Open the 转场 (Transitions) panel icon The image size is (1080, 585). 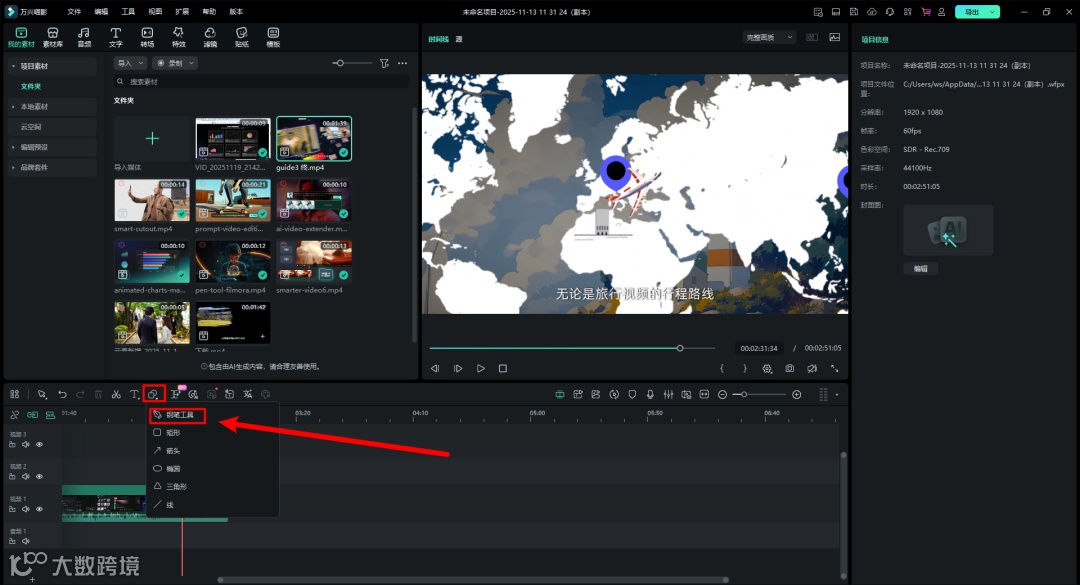tap(147, 37)
